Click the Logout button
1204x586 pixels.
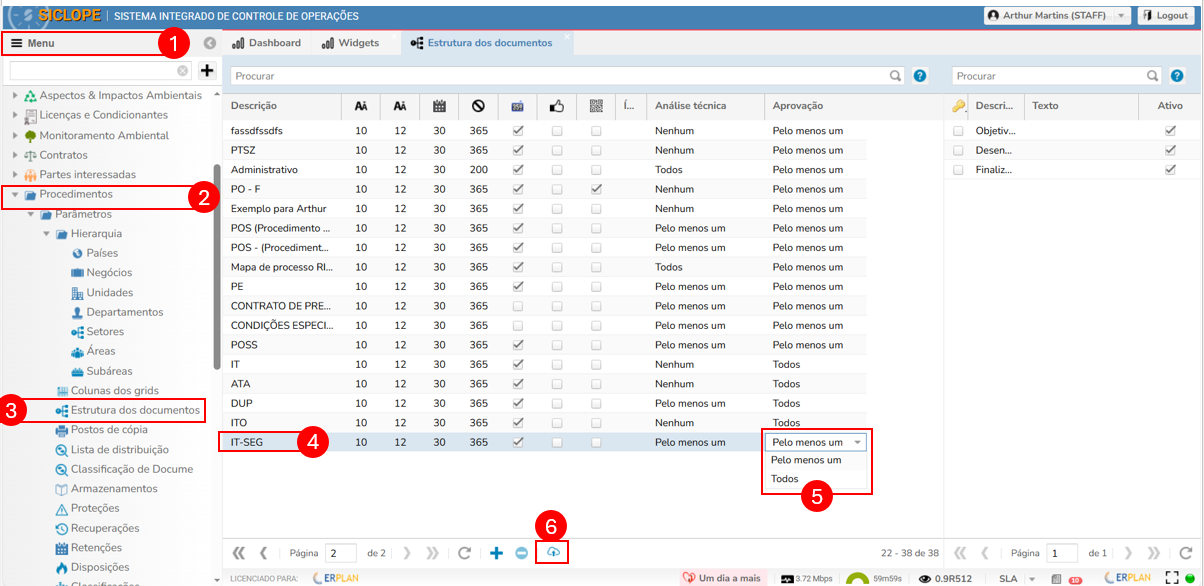point(1164,16)
